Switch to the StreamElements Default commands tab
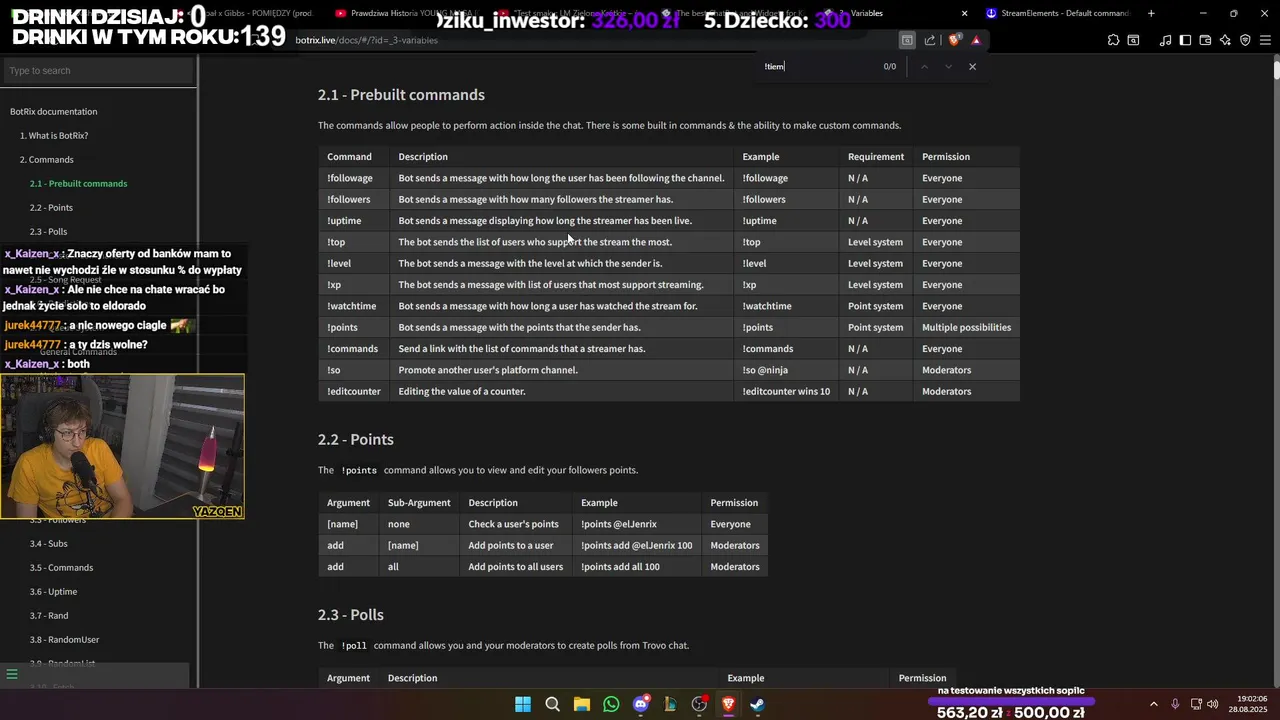The image size is (1280, 720). [1057, 13]
